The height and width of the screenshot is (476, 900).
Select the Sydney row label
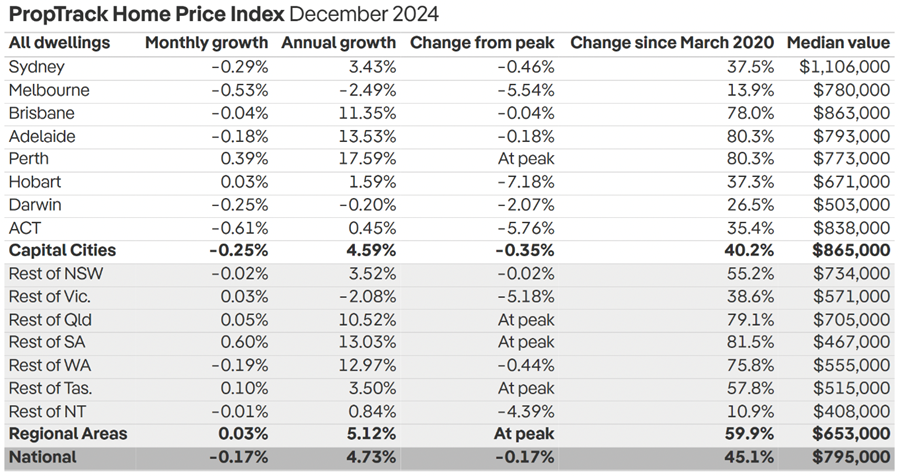click(x=35, y=67)
